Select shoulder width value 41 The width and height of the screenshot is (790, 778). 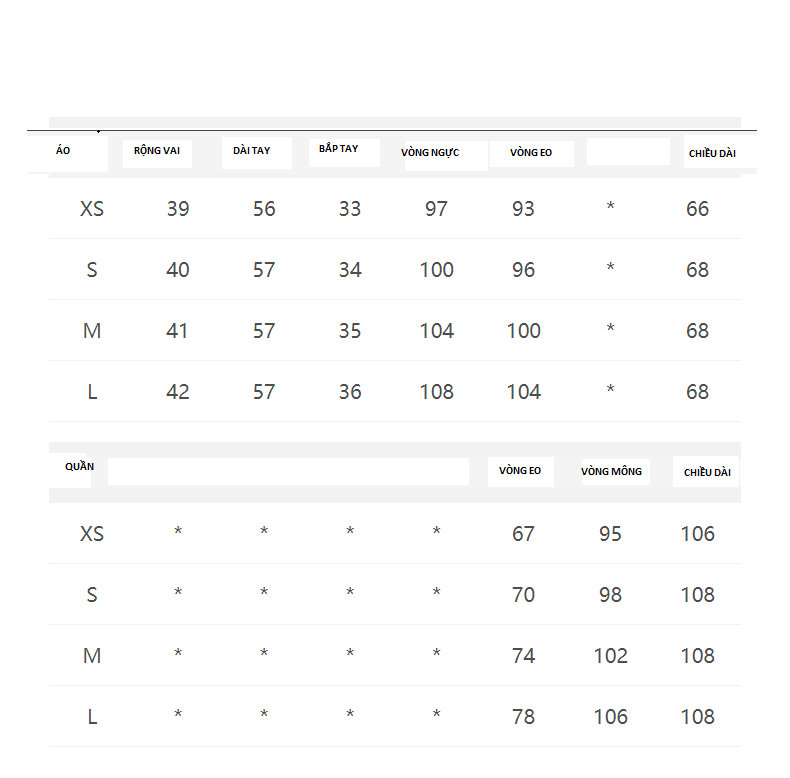pyautogui.click(x=178, y=331)
